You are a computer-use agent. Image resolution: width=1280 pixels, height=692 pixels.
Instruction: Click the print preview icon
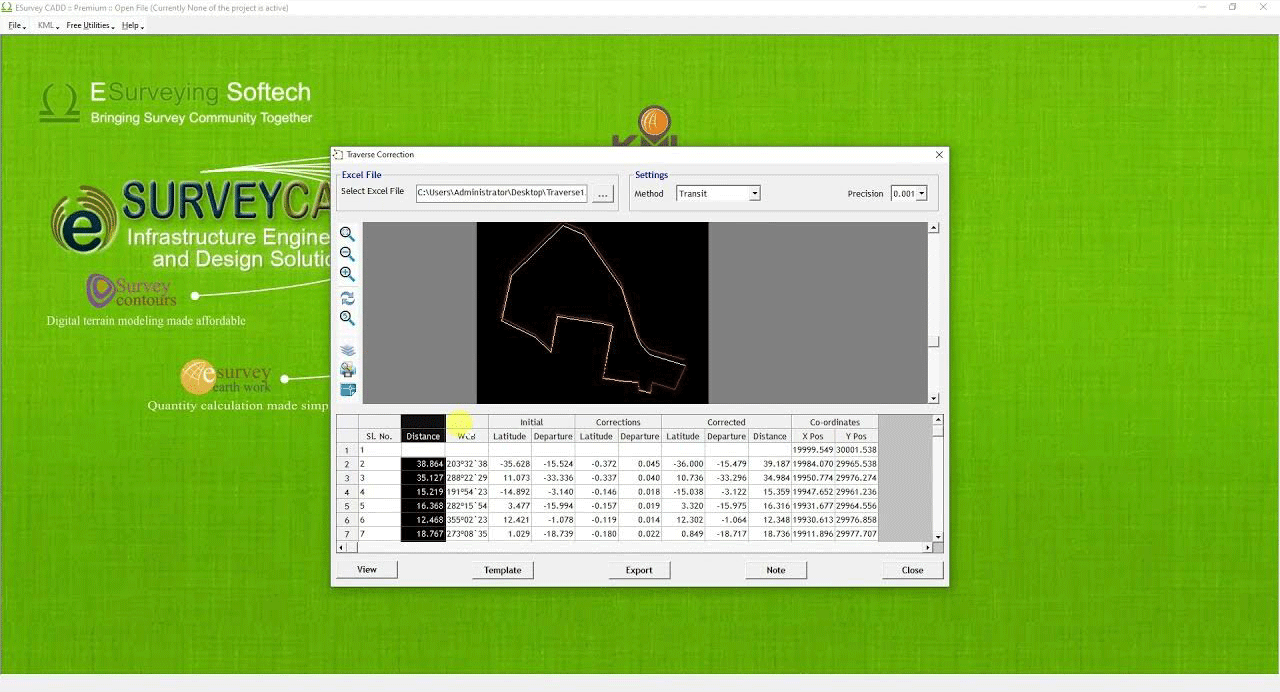click(347, 370)
